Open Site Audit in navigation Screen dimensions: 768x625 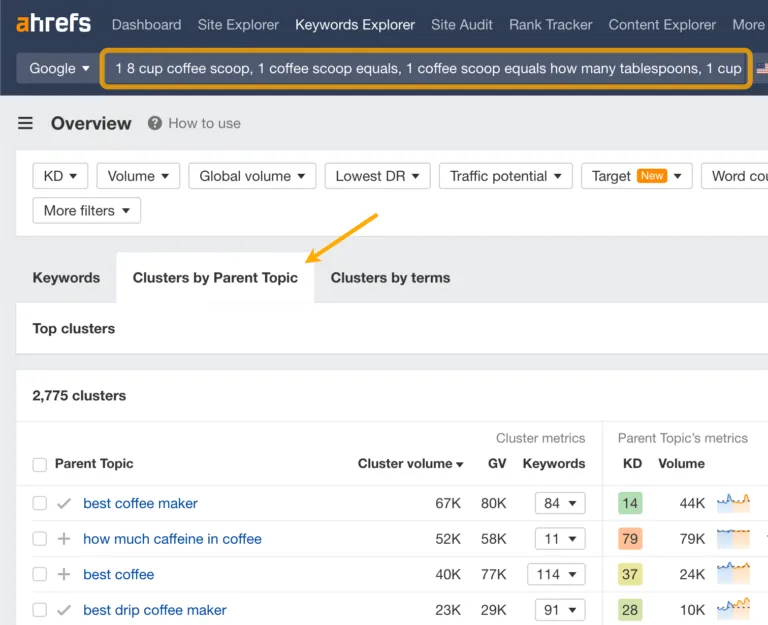pyautogui.click(x=462, y=24)
